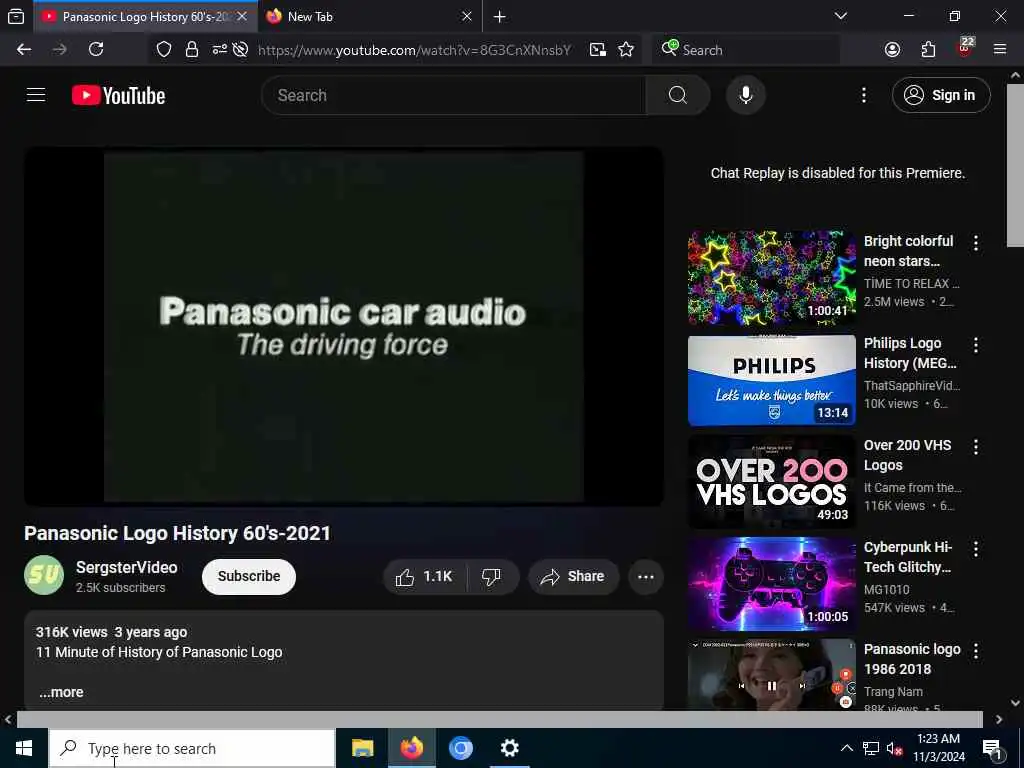This screenshot has height=768, width=1024.
Task: Focus the Firefox Search box
Action: coord(746,50)
